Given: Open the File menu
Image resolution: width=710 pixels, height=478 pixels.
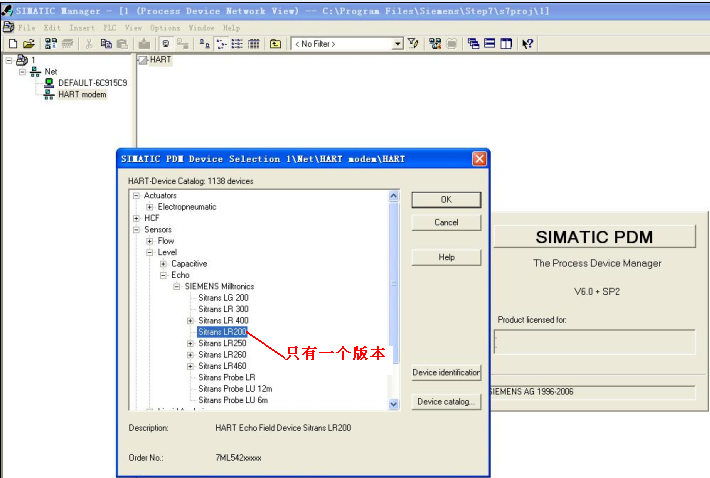Looking at the screenshot, I should [x=27, y=28].
